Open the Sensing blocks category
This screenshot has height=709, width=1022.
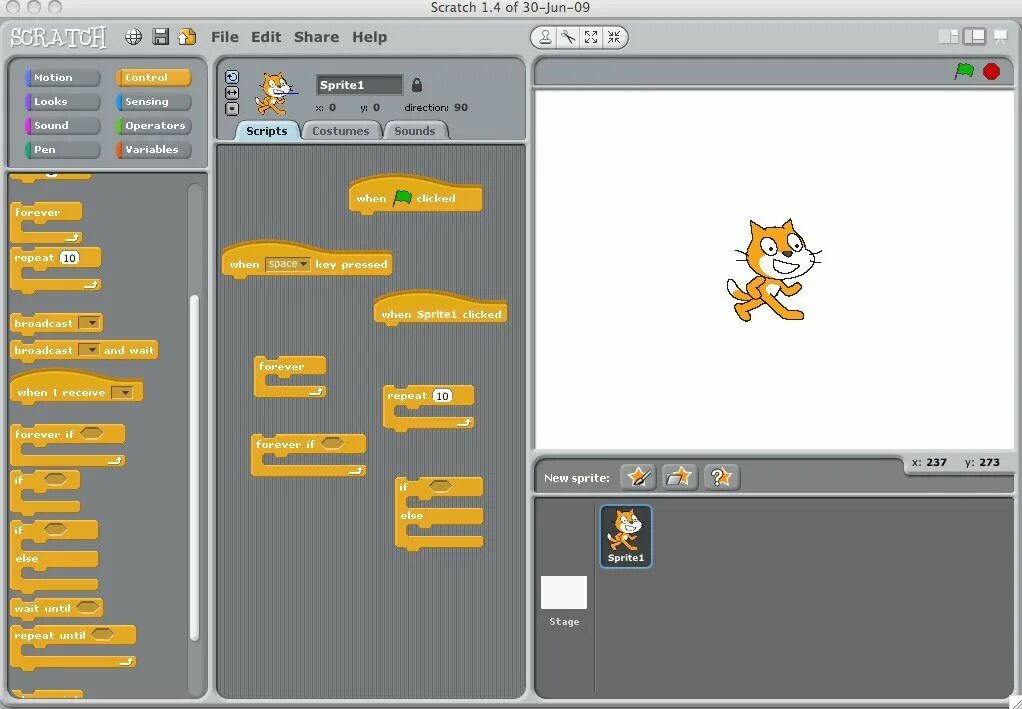(154, 102)
